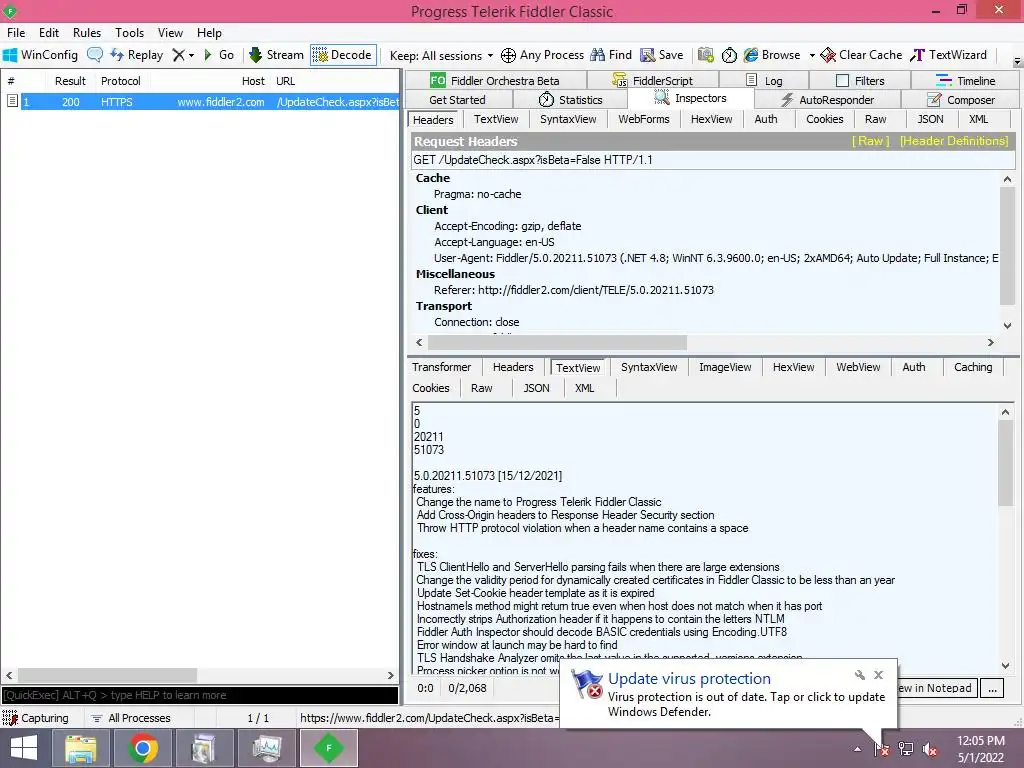Switch to the FiddlerScript tab
Image resolution: width=1024 pixels, height=768 pixels.
pyautogui.click(x=652, y=80)
